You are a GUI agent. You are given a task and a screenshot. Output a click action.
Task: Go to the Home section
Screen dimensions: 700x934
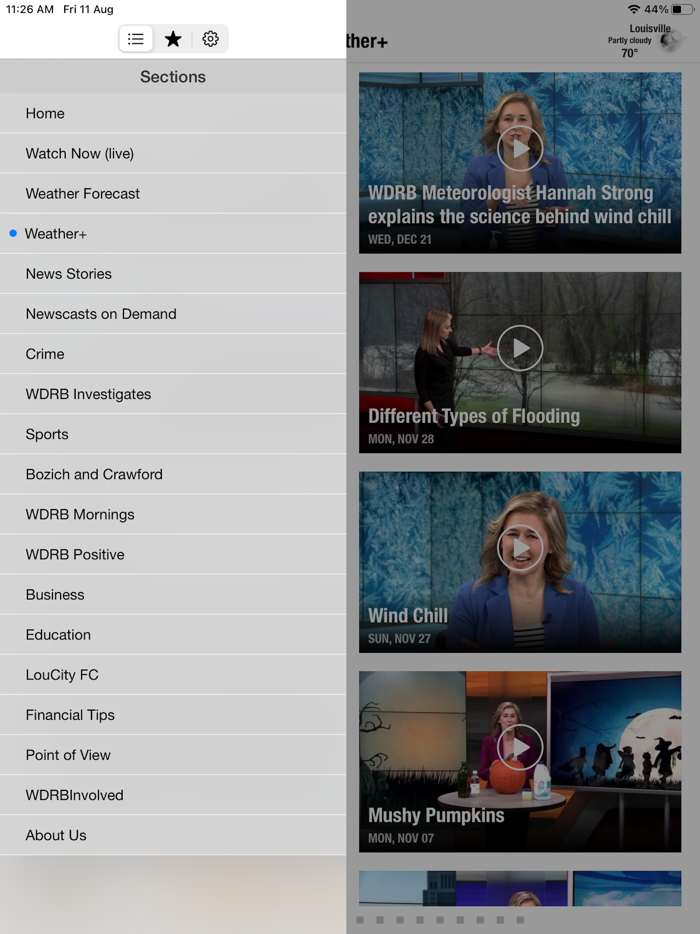173,113
